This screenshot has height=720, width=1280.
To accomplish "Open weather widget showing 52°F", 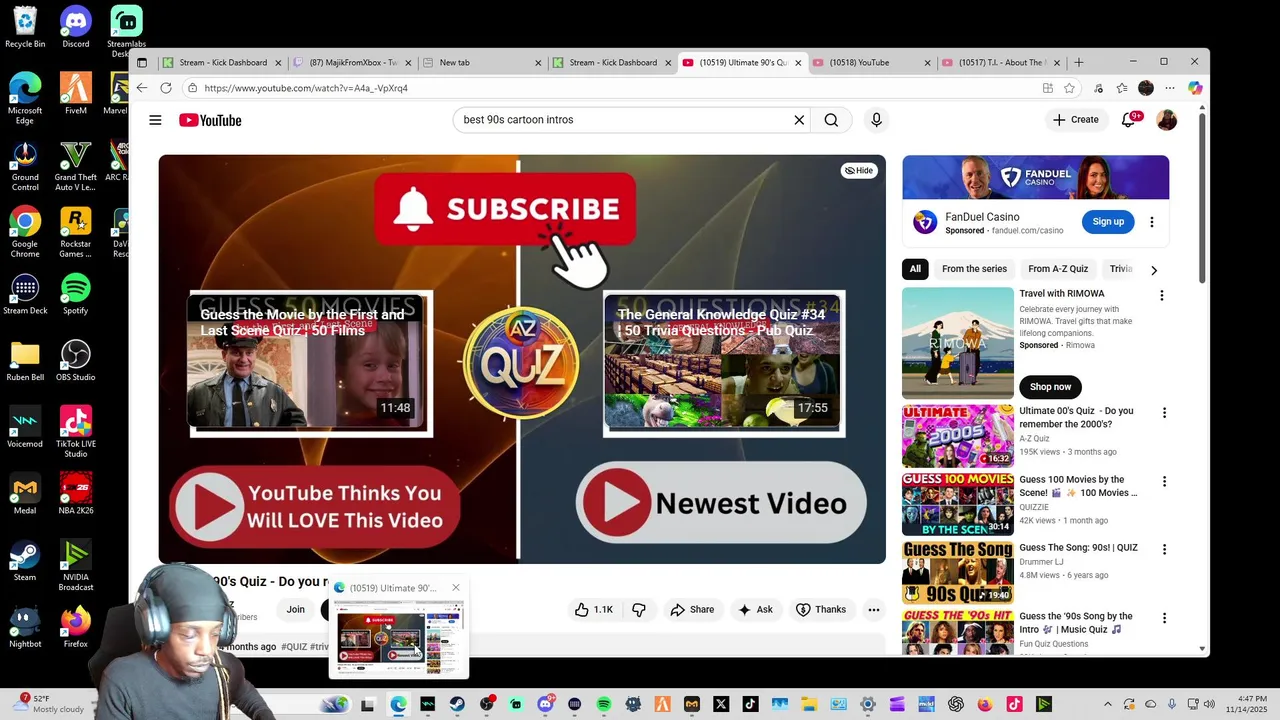I will click(50, 704).
